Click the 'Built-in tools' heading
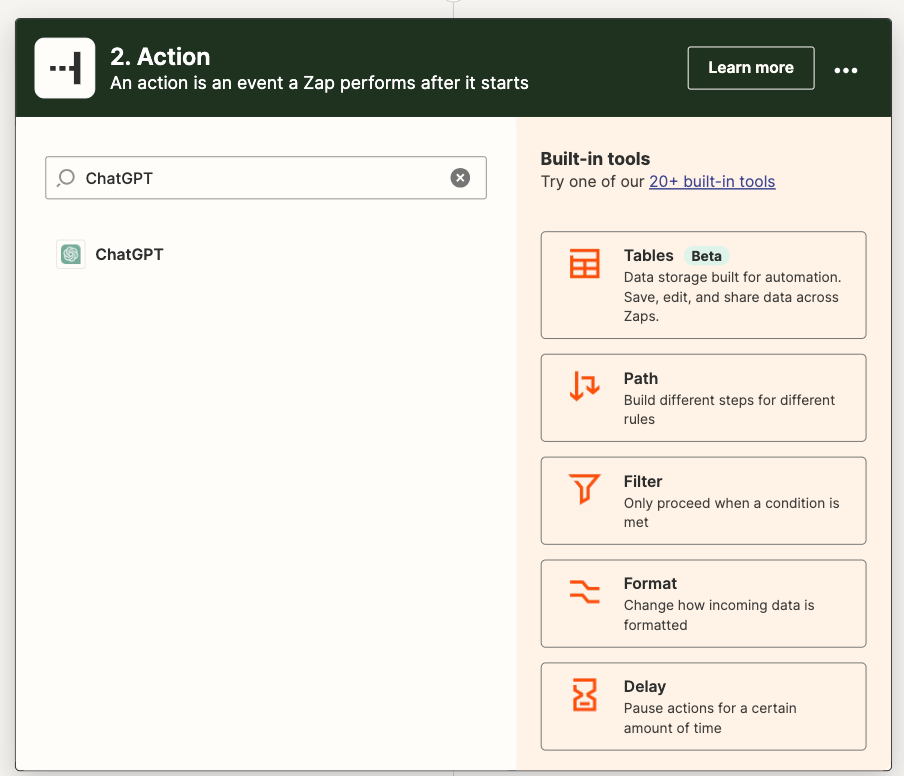The image size is (904, 776). [595, 159]
